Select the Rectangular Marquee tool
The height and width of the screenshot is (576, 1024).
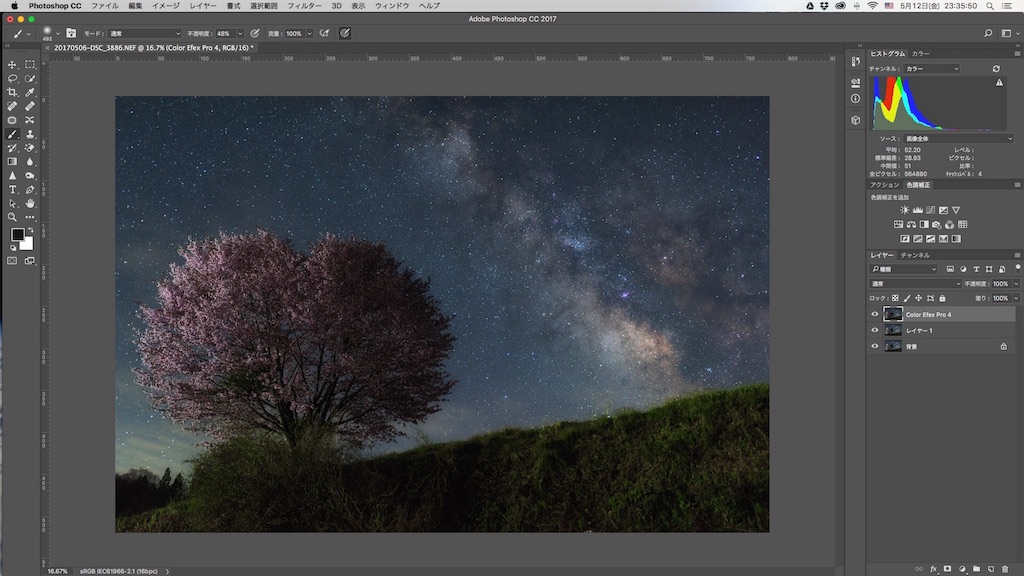(x=30, y=65)
